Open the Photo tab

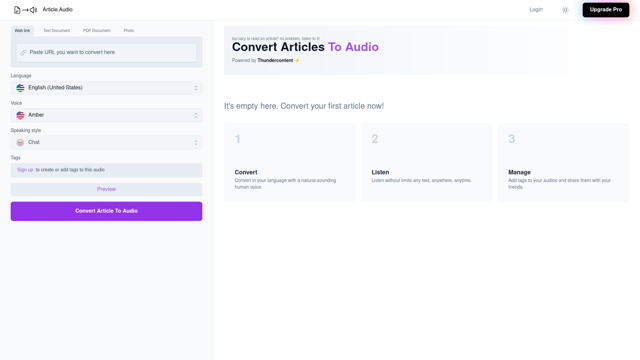[129, 31]
